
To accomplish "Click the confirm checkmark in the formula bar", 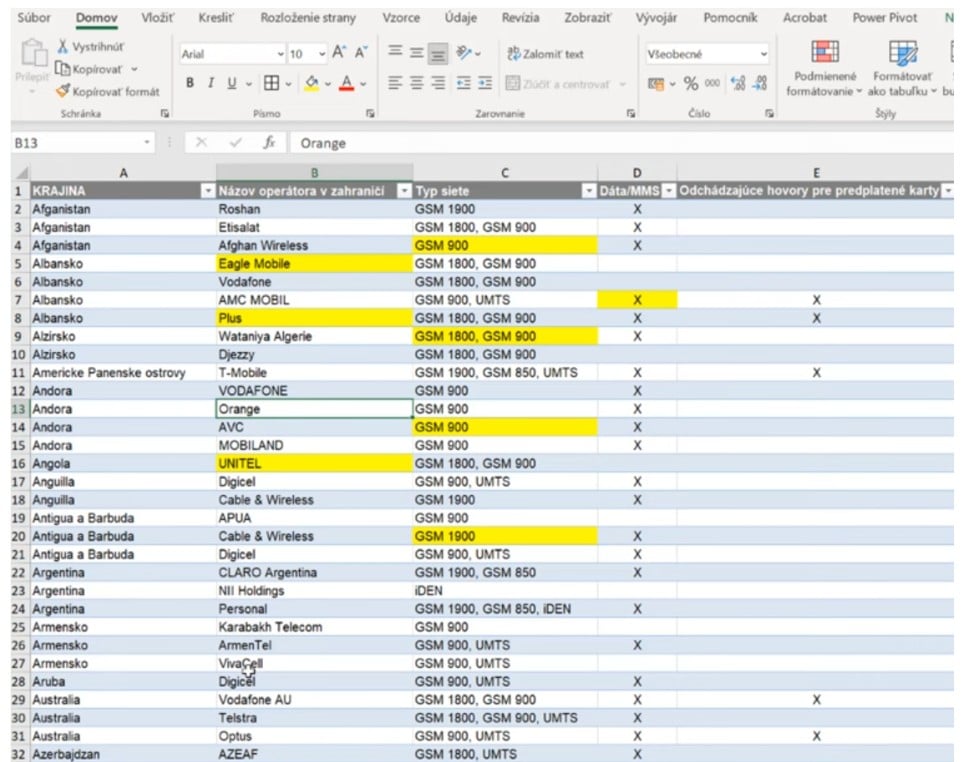I will (235, 143).
